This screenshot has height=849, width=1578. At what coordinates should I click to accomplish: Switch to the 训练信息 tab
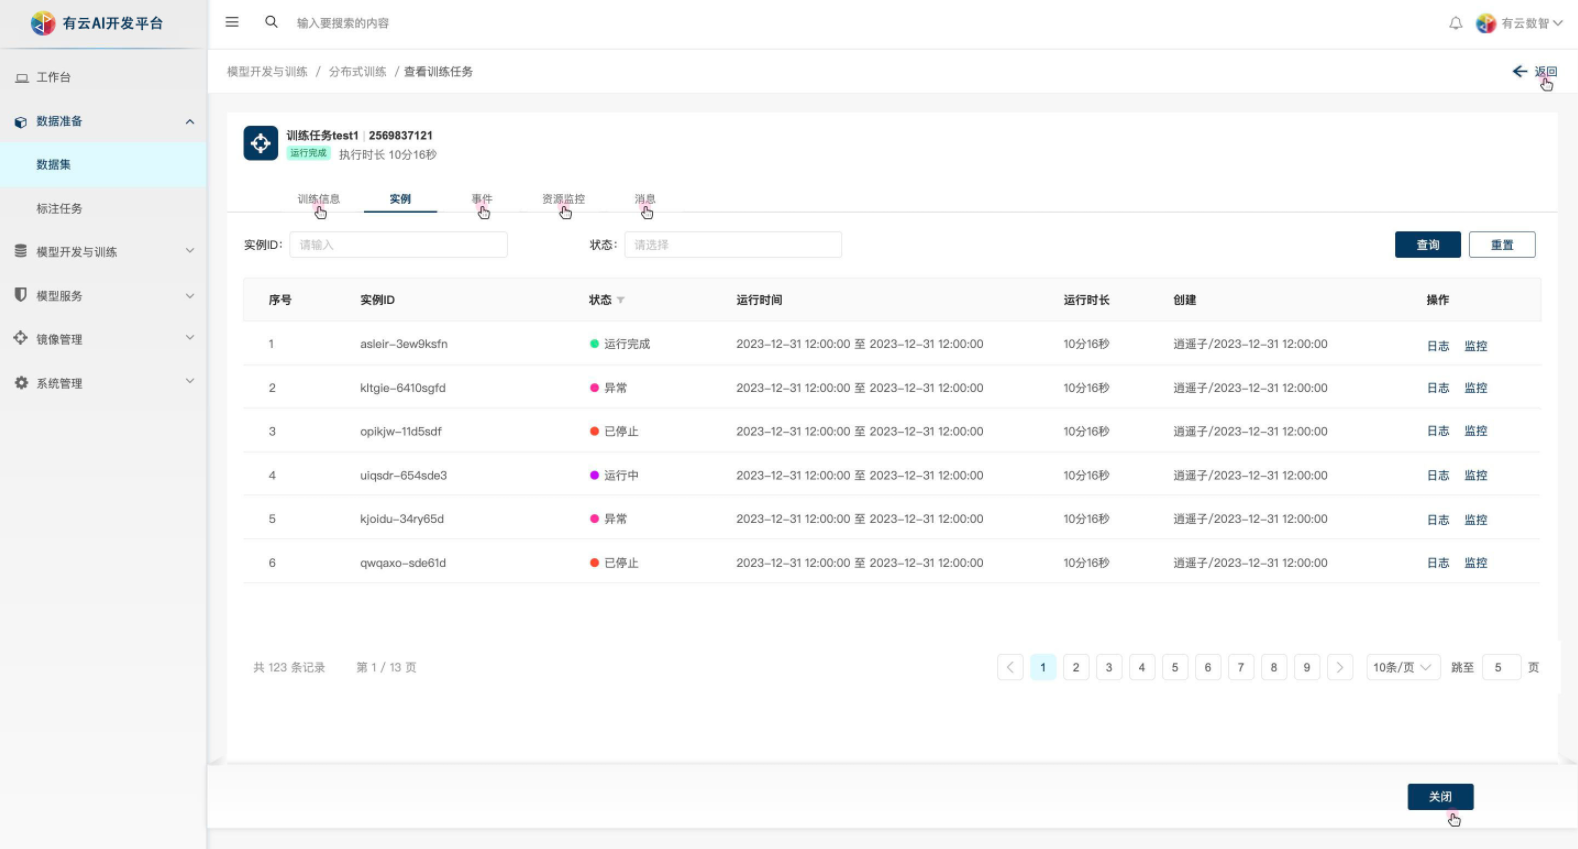pyautogui.click(x=318, y=199)
